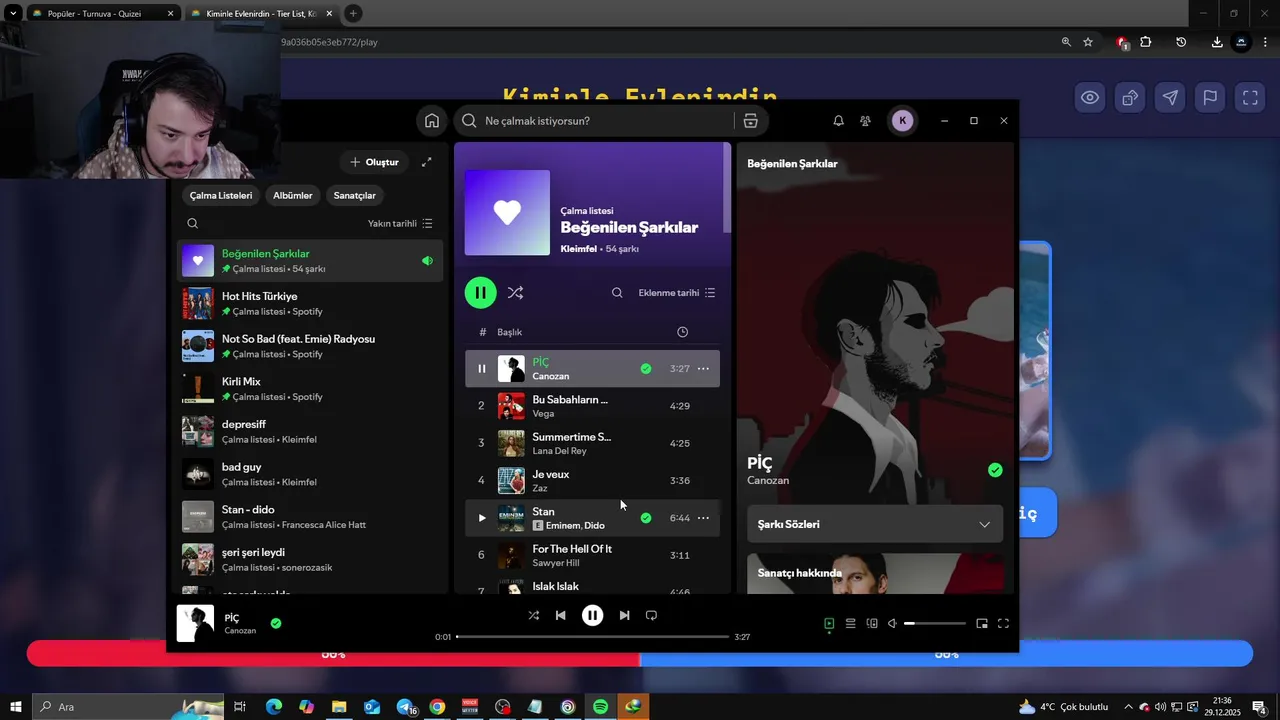Click the eye icon on Quizei page
The height and width of the screenshot is (720, 1280).
click(x=1090, y=98)
